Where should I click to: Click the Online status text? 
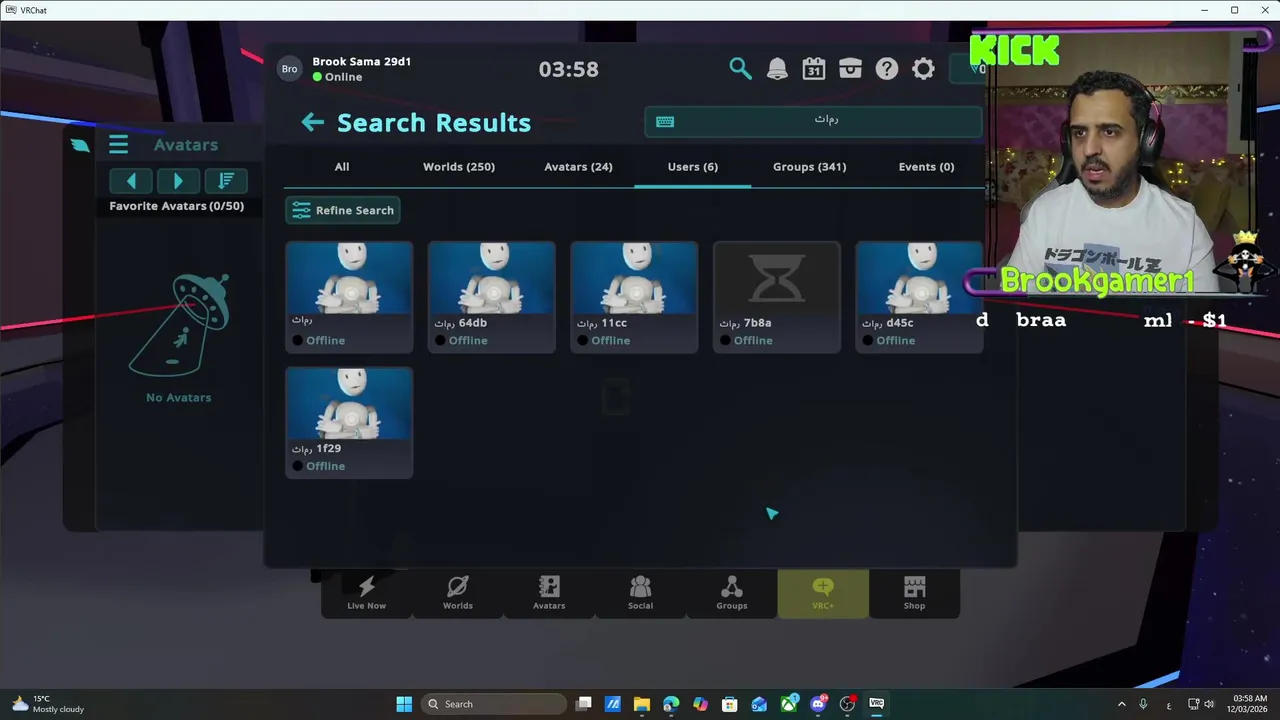coord(343,77)
